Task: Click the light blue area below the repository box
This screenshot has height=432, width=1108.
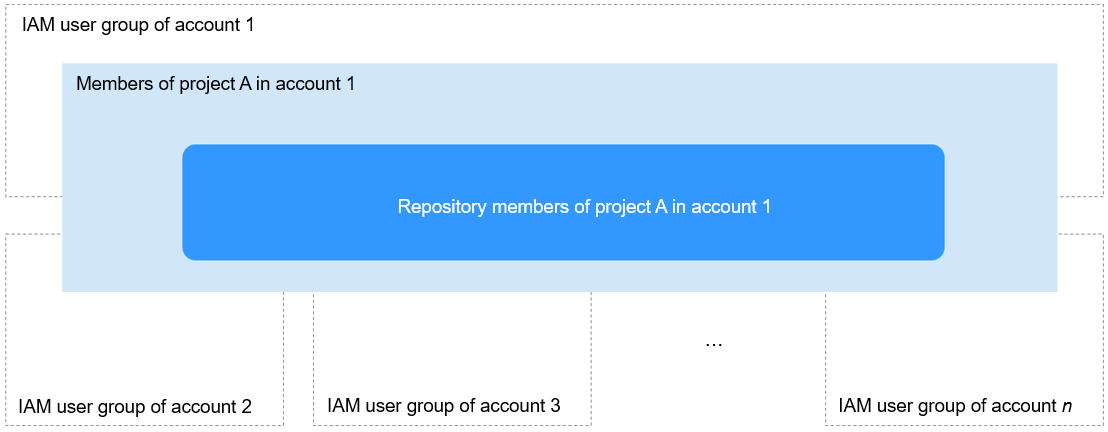Action: click(560, 276)
